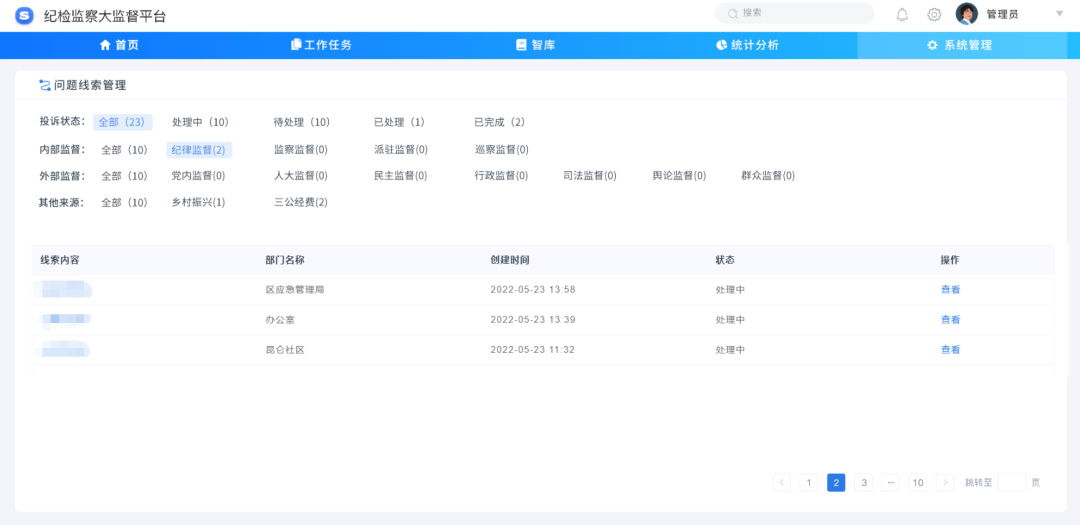Image resolution: width=1080 pixels, height=525 pixels.
Task: Select the 群众监督(0) filter
Action: (x=768, y=176)
